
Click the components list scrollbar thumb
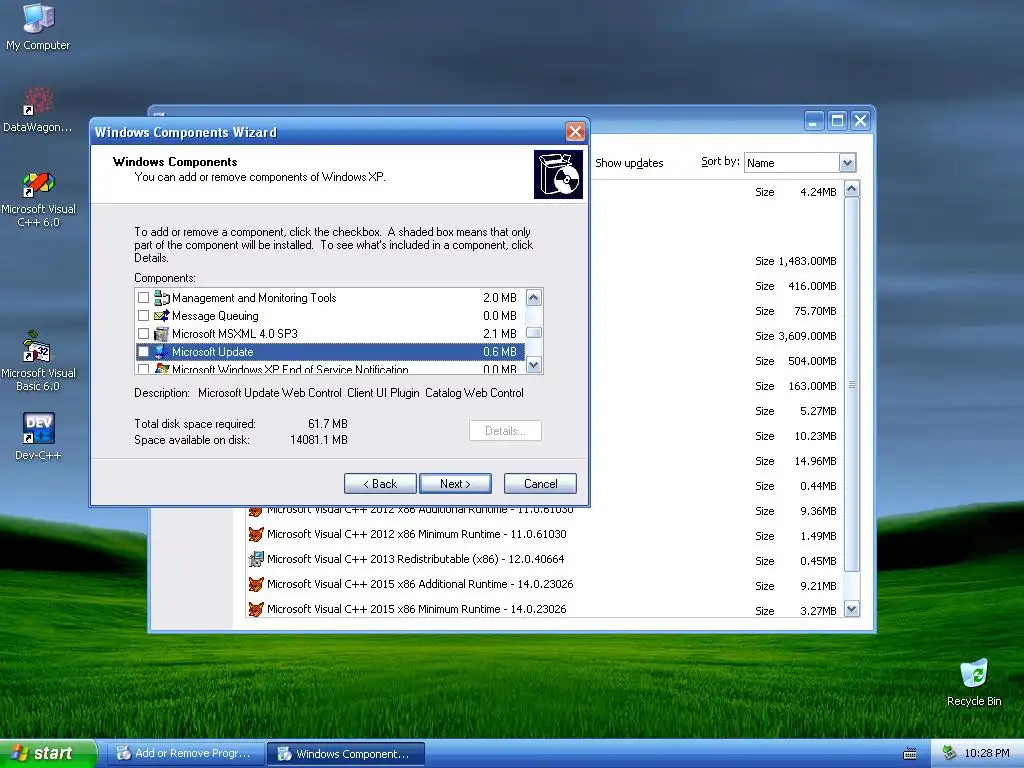(534, 332)
